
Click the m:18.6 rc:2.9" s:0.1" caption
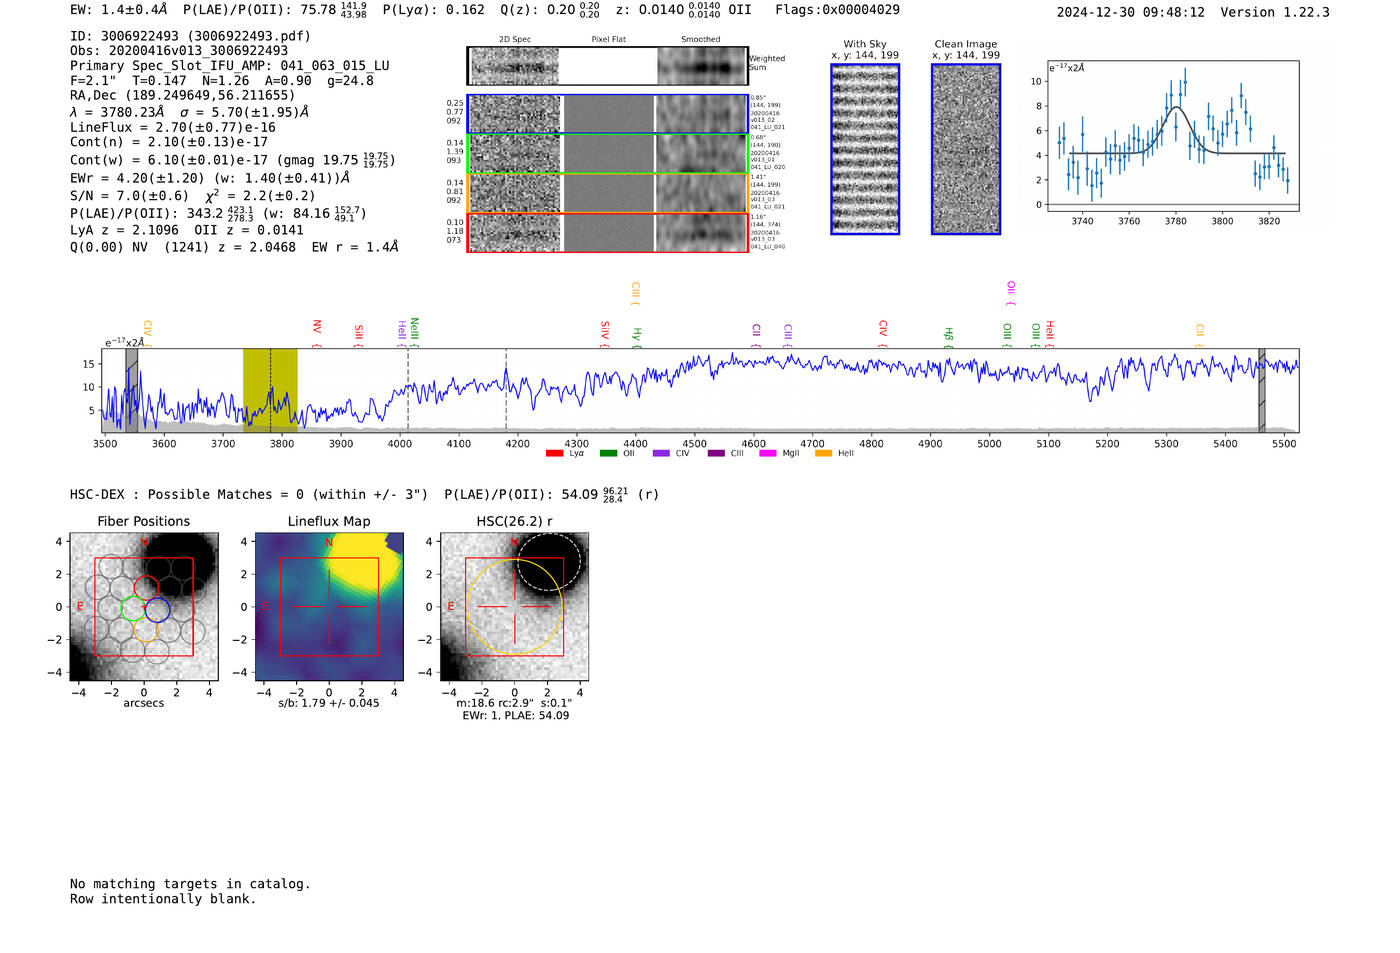(x=514, y=703)
